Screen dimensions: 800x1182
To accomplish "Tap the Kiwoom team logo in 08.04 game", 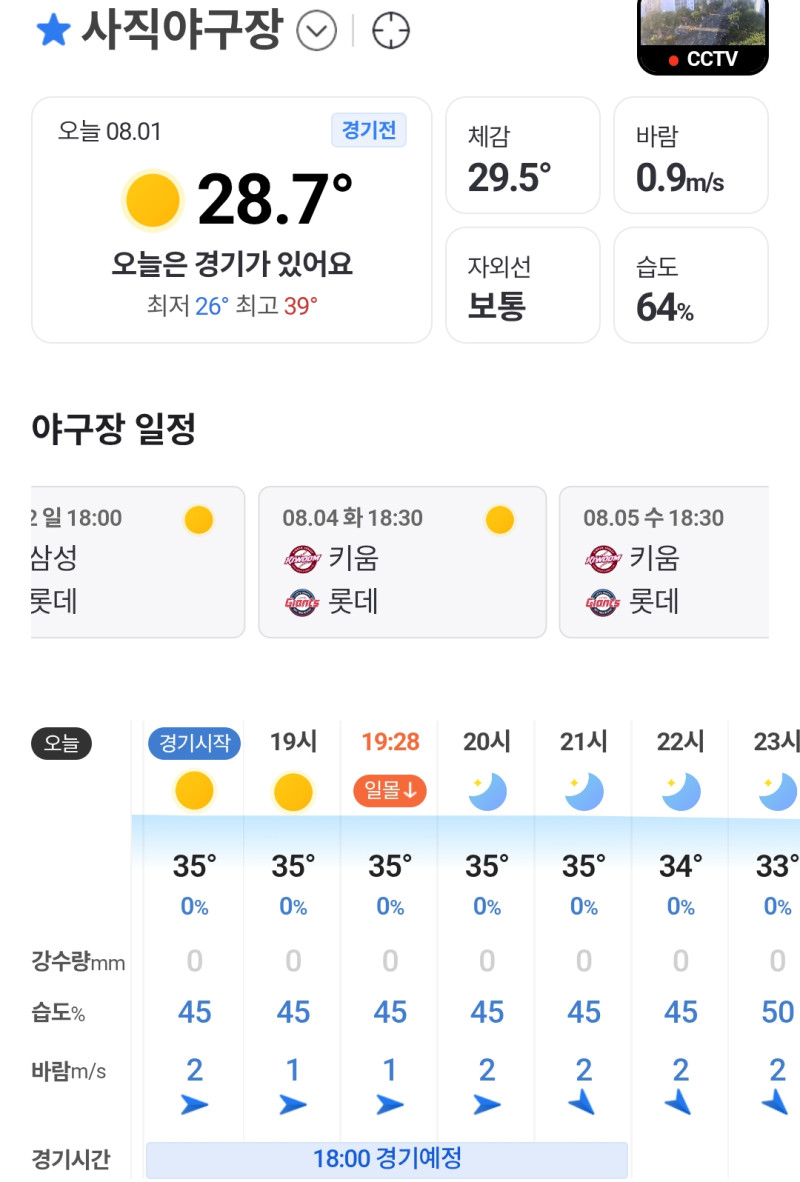I will pos(302,559).
